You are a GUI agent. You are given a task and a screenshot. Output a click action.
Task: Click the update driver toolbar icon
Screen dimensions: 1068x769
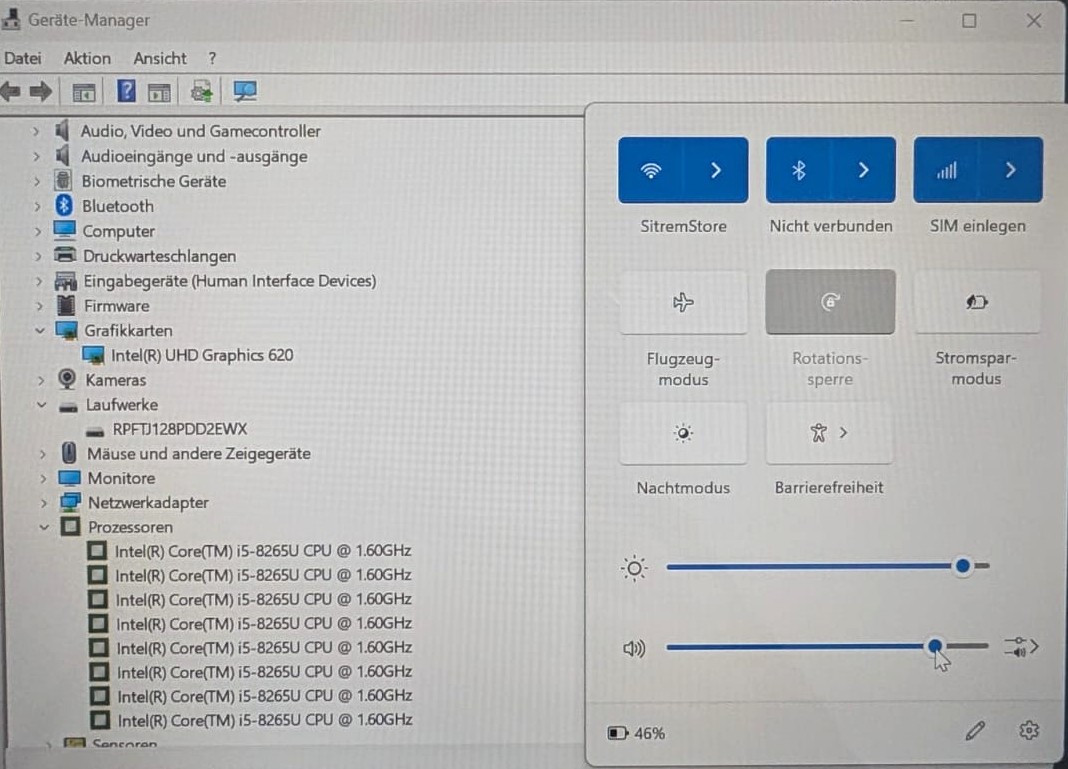[202, 91]
